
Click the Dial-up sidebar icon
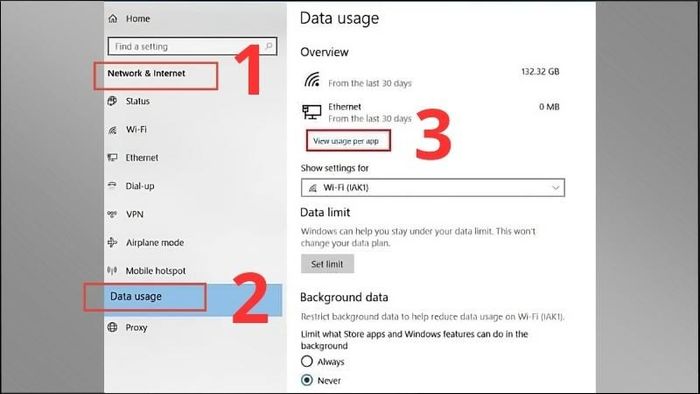pos(112,186)
